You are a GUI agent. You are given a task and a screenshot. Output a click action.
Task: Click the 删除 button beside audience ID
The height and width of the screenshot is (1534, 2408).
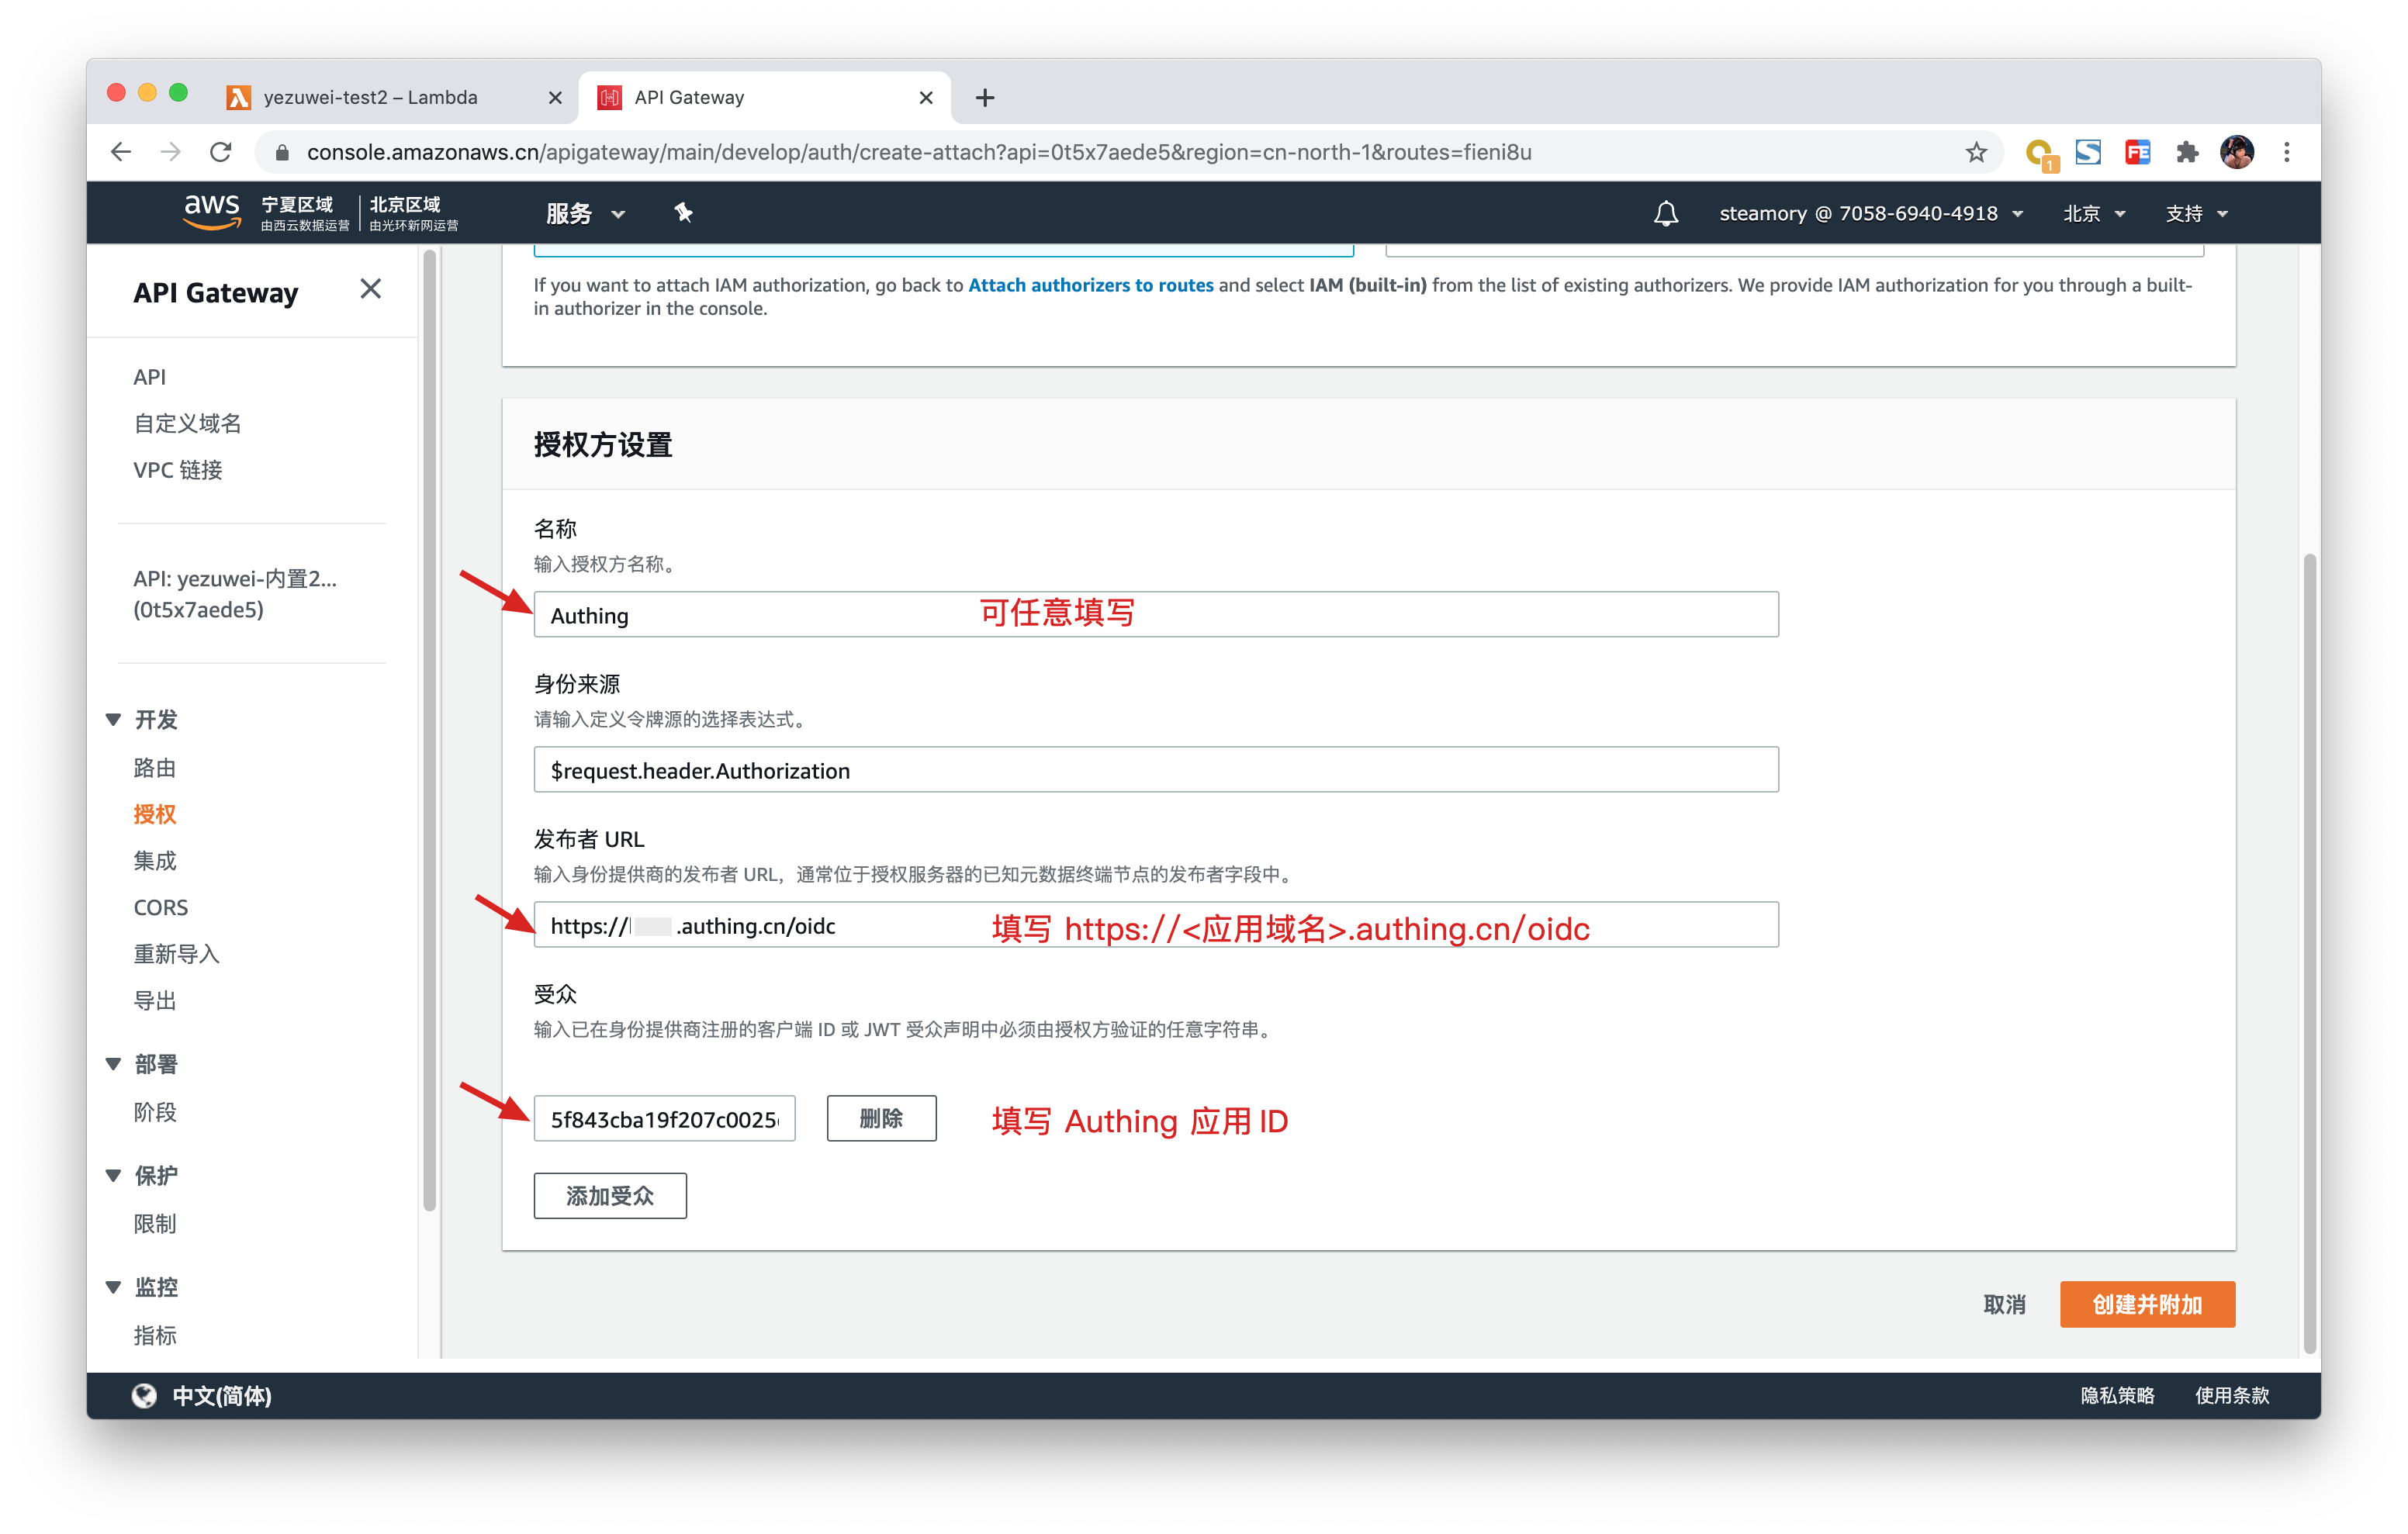880,1118
